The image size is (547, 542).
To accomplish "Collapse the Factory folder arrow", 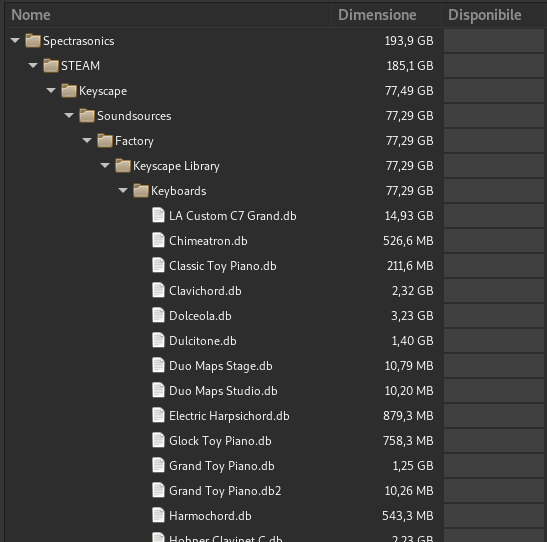I will coord(87,140).
